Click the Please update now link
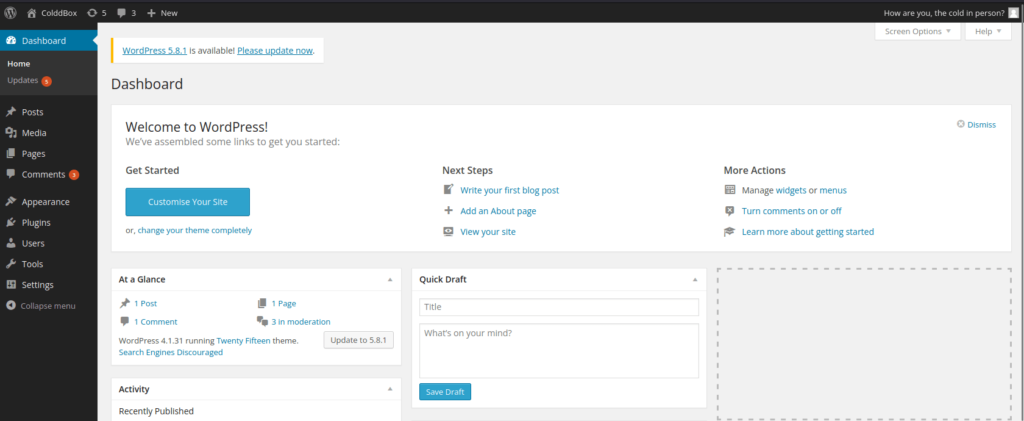 275,50
